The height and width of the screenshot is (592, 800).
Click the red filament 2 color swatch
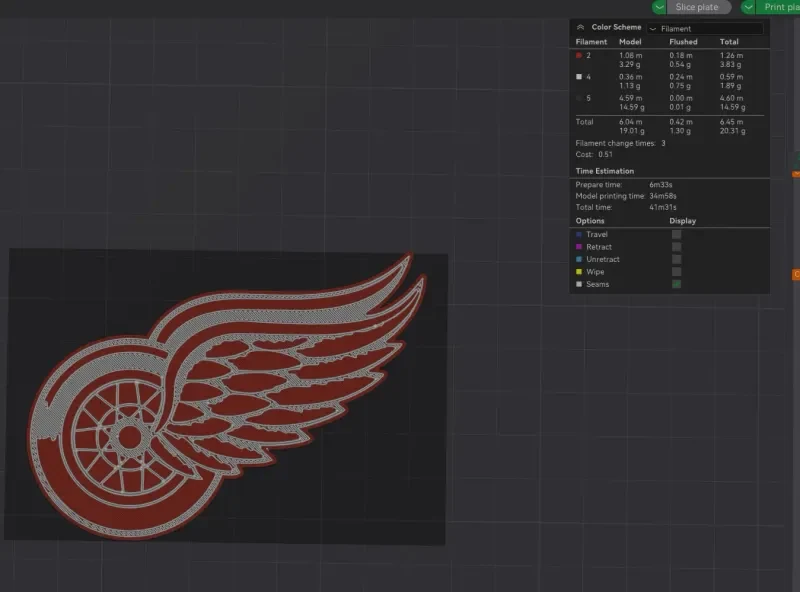(x=579, y=55)
